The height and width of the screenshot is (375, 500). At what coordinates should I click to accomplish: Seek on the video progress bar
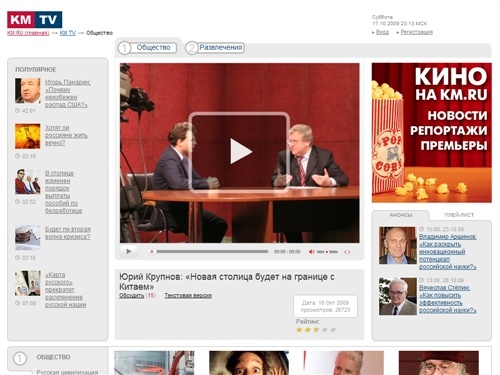(212, 252)
